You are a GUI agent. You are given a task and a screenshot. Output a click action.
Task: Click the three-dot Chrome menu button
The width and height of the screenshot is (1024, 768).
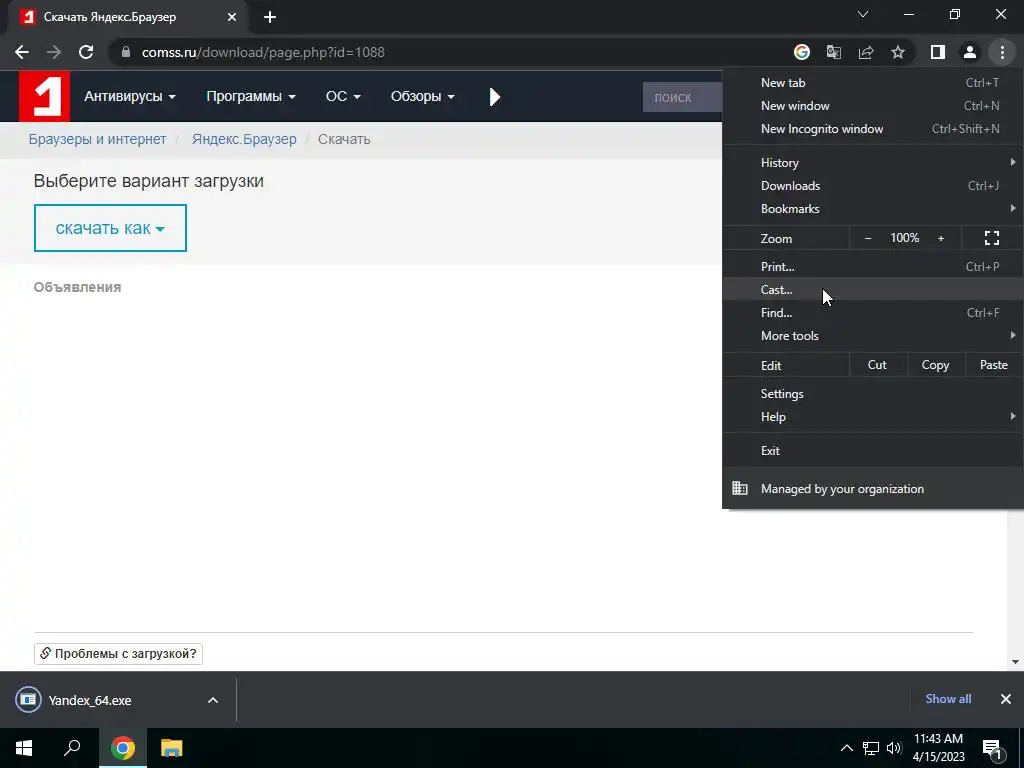(x=1002, y=52)
